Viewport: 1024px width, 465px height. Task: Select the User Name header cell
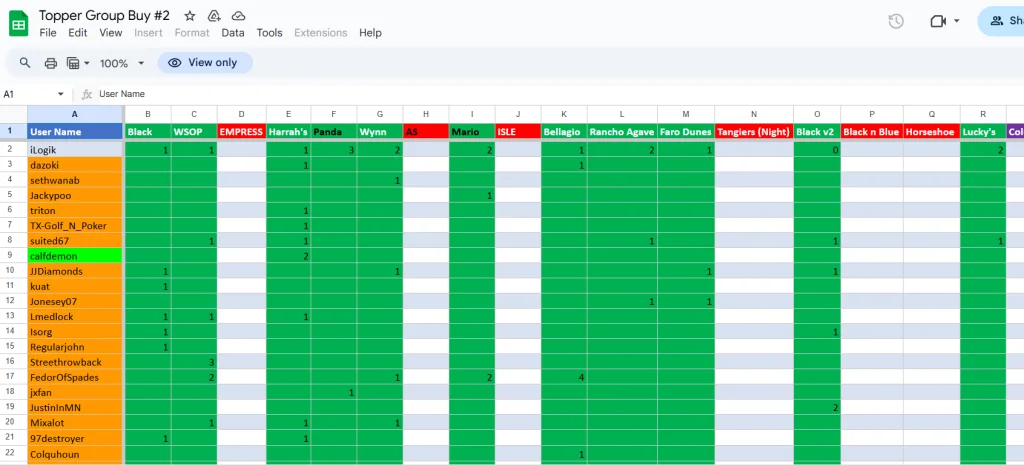[74, 132]
